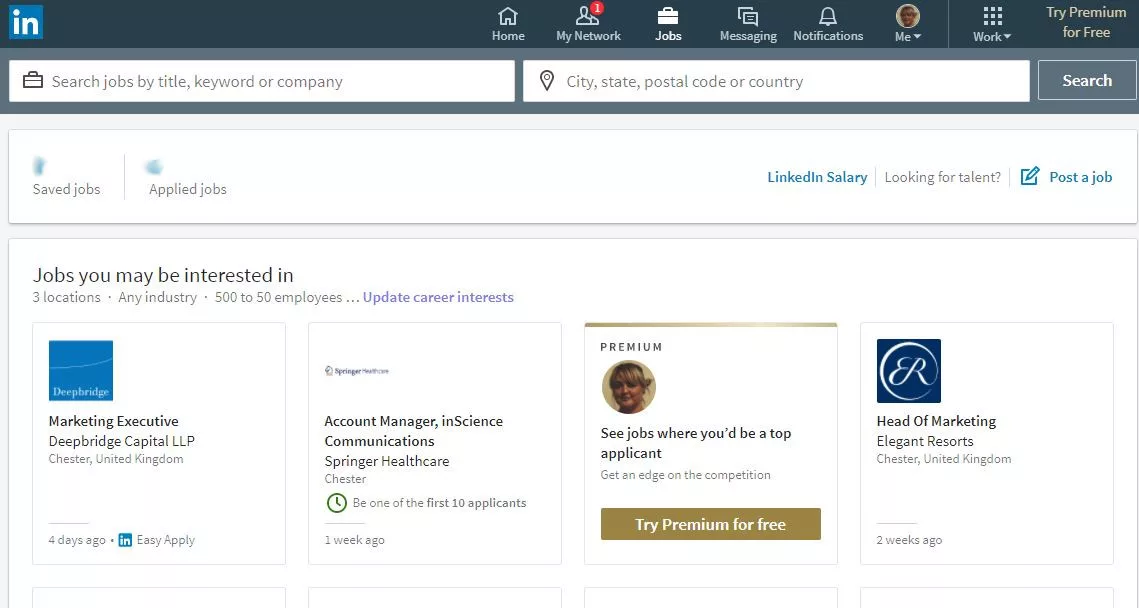Click Be one of the first 10 applicants
1139x608 pixels.
[439, 503]
